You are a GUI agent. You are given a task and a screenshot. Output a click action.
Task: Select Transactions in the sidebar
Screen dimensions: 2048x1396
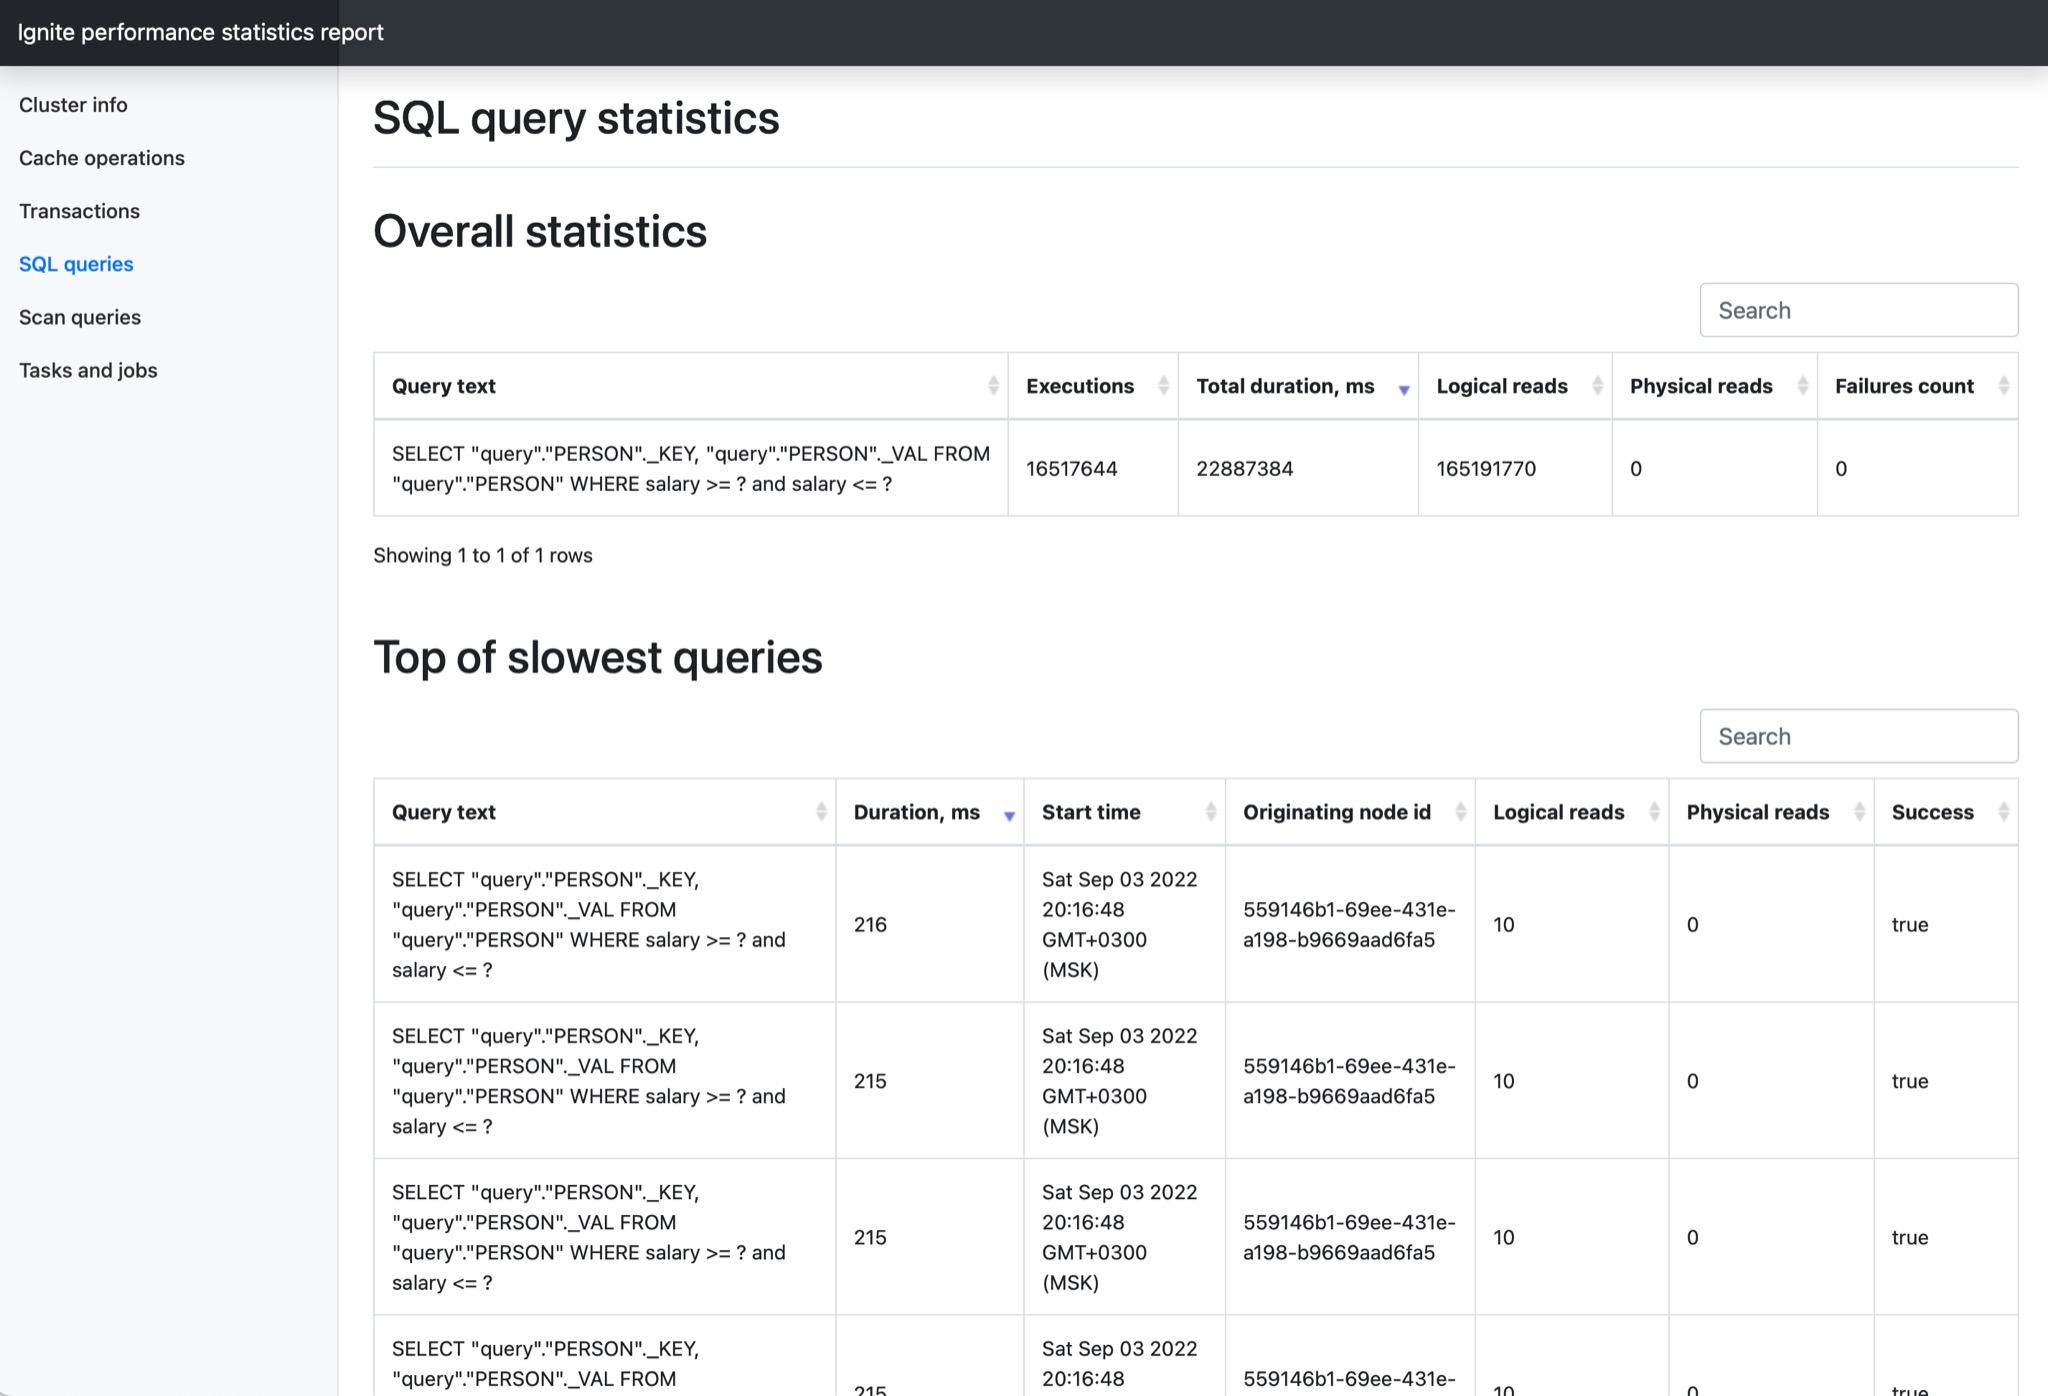[79, 211]
